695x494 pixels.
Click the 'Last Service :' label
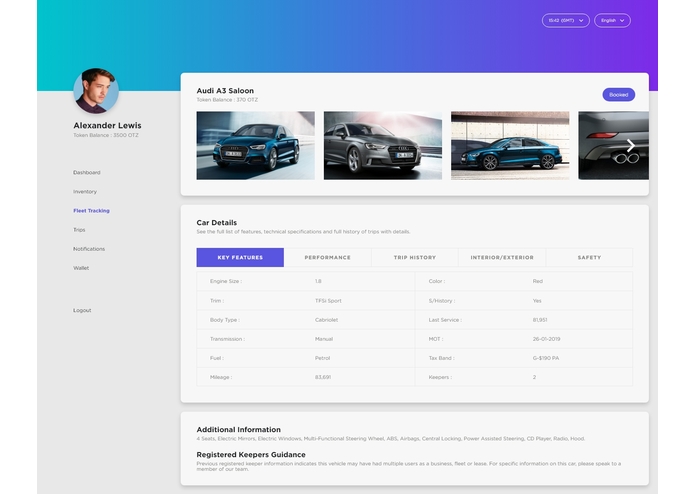pyautogui.click(x=445, y=319)
